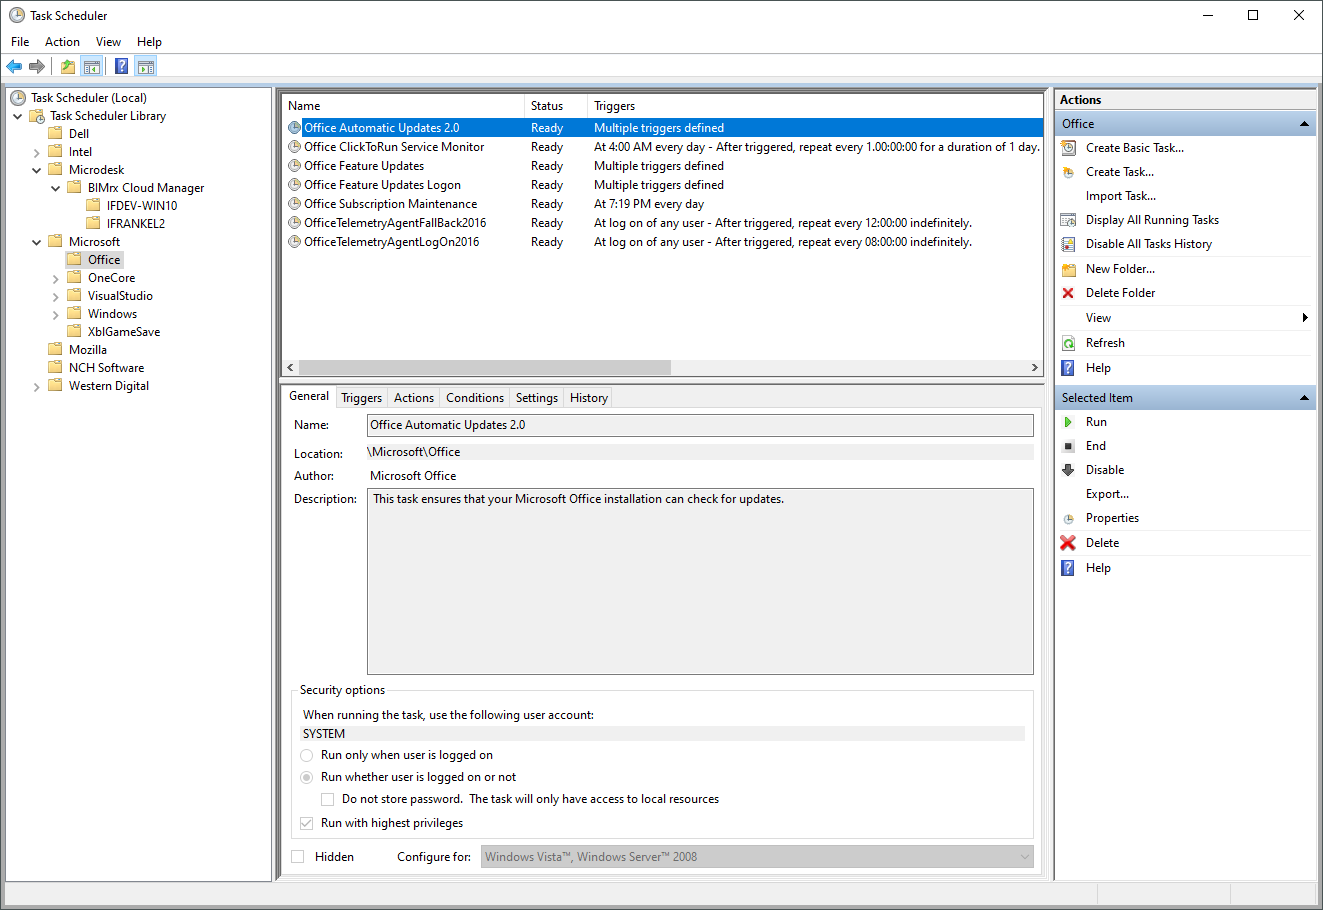Switch to the History tab
This screenshot has height=910, width=1323.
point(589,398)
